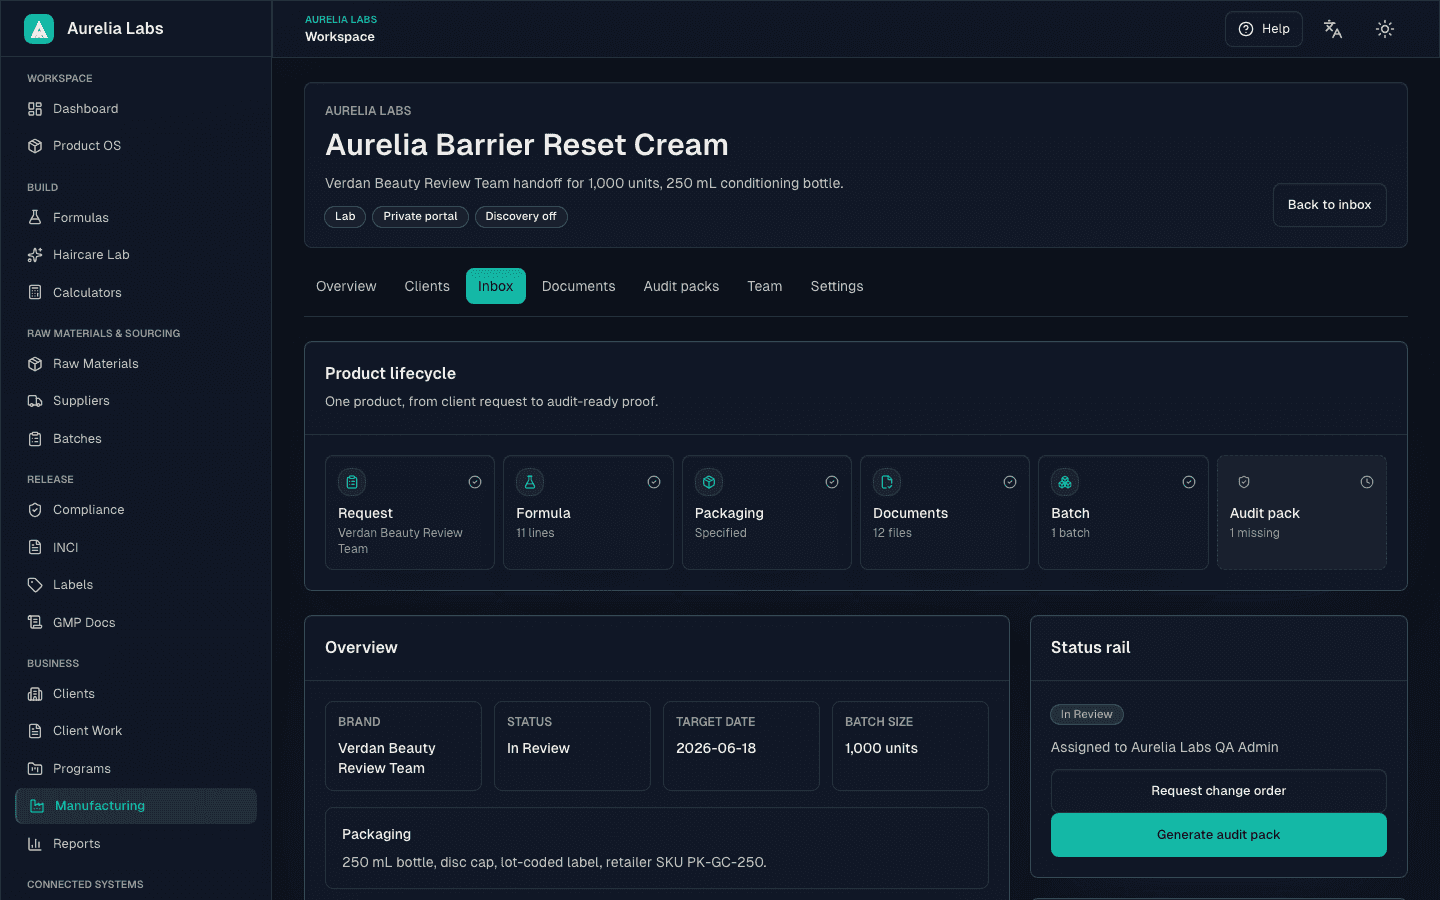Open the Settings tab

tap(837, 286)
